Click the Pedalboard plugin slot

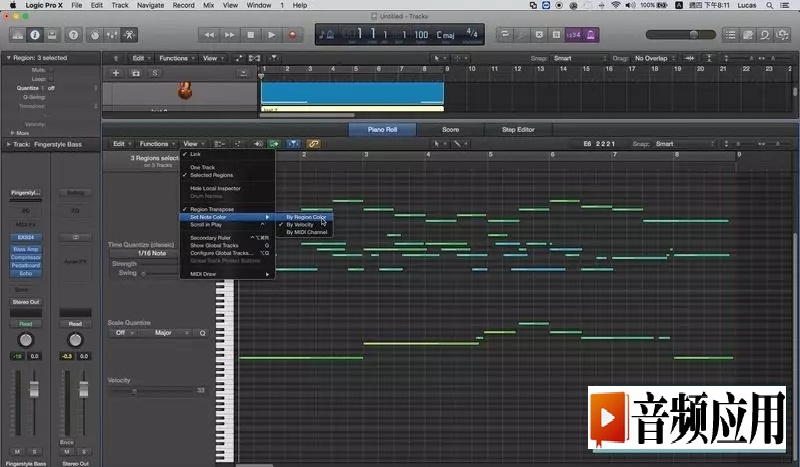pyautogui.click(x=26, y=265)
